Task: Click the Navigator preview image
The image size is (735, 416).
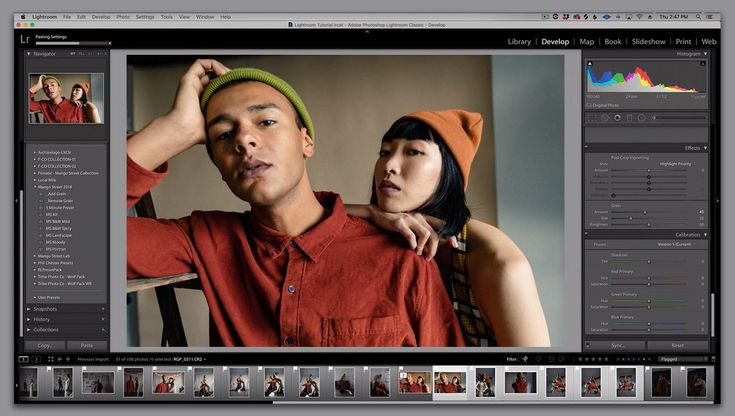Action: tap(66, 98)
